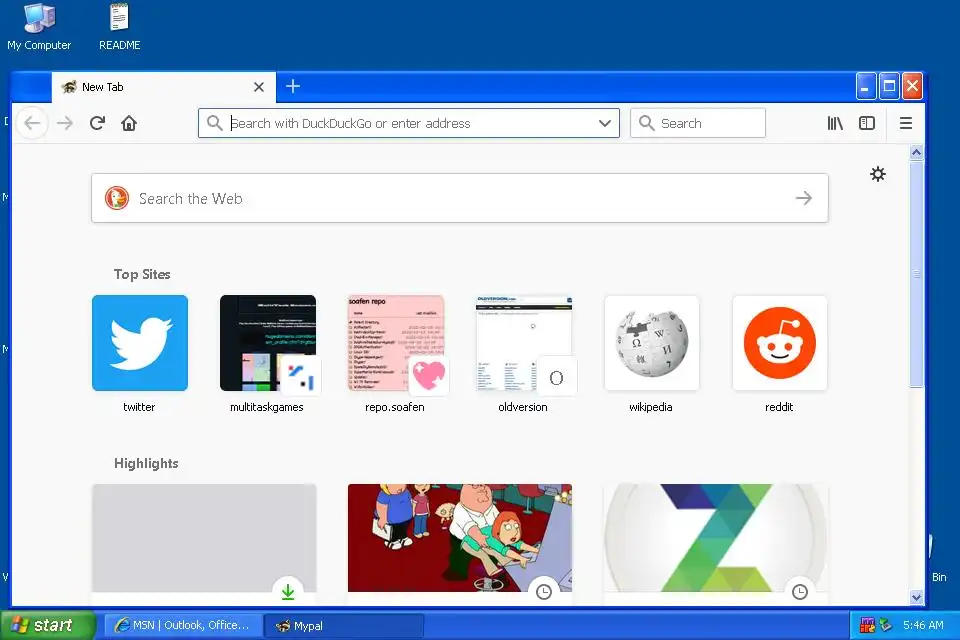Viewport: 960px width, 640px height.
Task: Open the Z logo highlight card
Action: [x=716, y=542]
